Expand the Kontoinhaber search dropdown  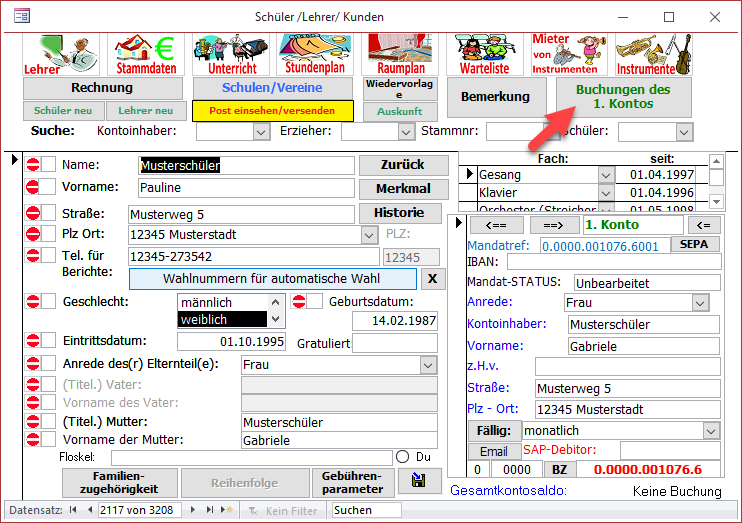[x=261, y=131]
